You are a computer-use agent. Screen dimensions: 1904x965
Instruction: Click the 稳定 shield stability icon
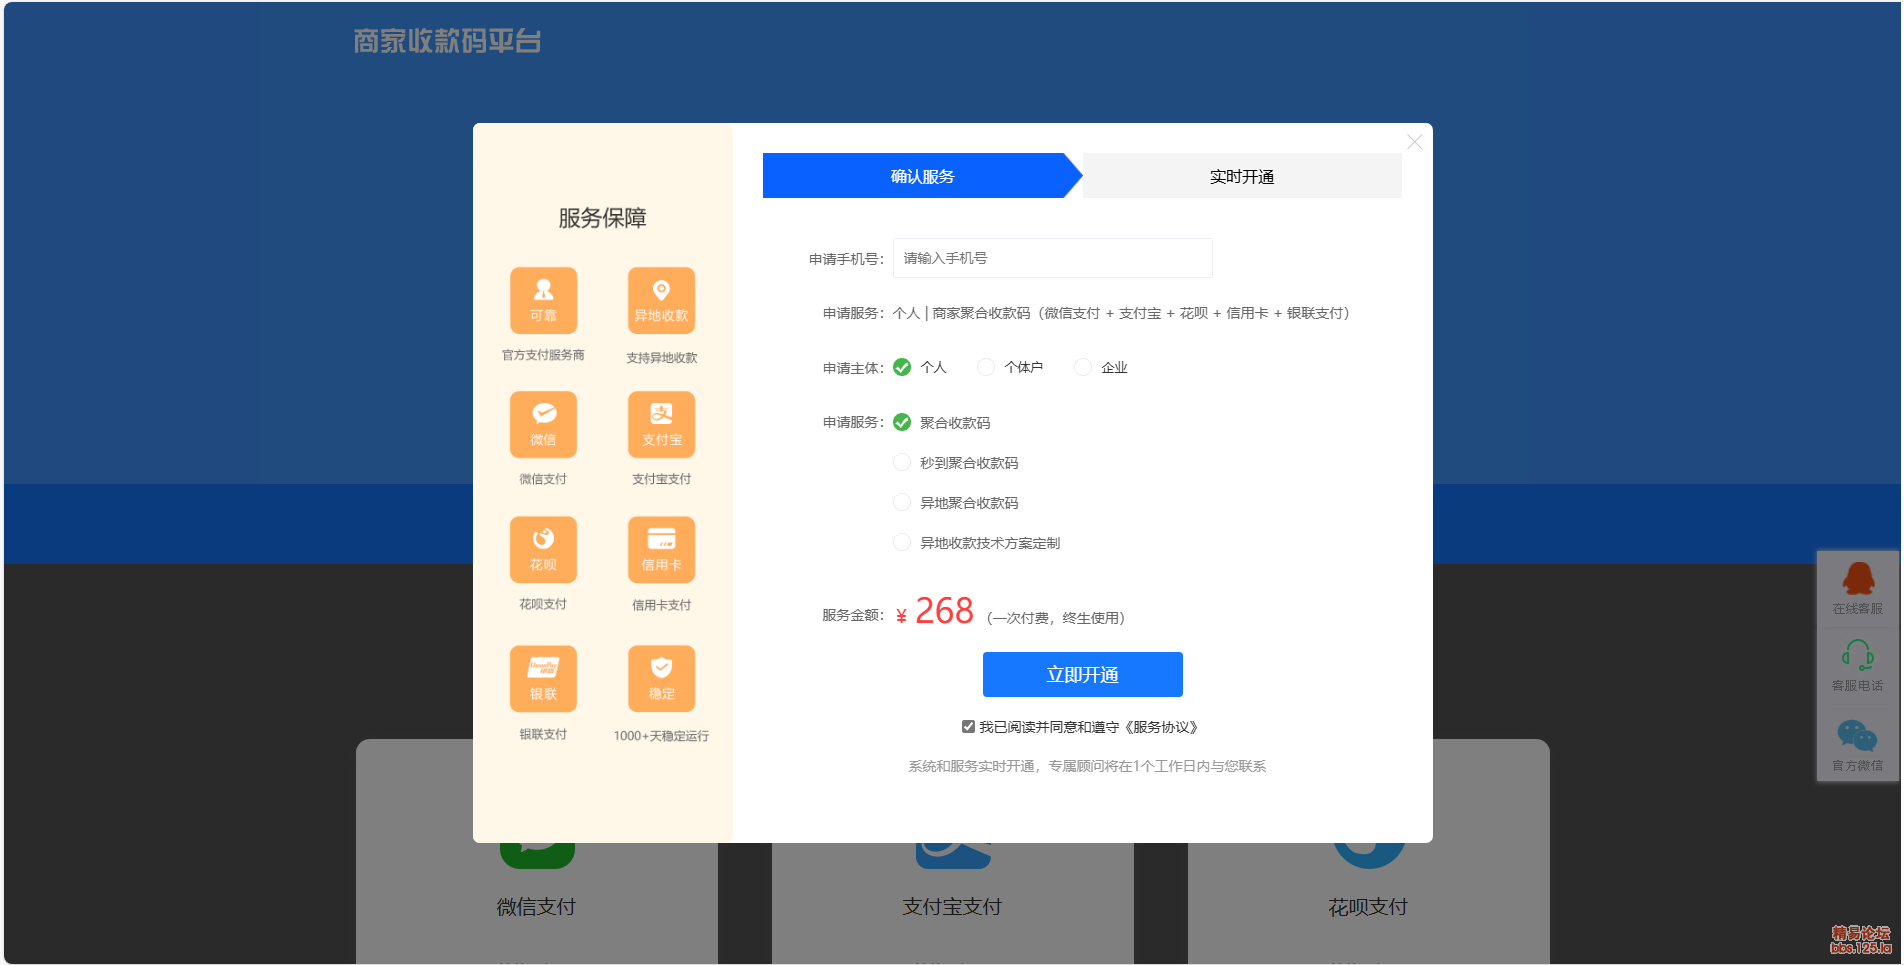660,678
